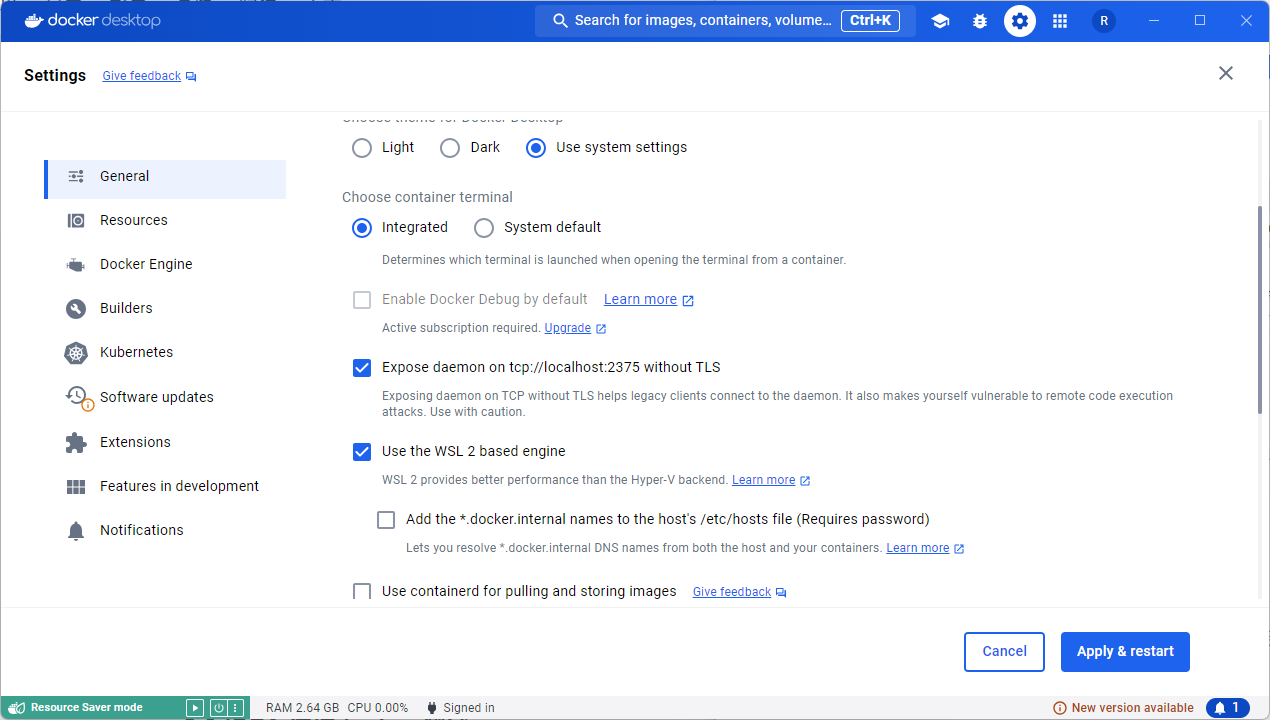Click the Resource Saver mode leaf whale icon
The image size is (1270, 720).
pos(16,708)
